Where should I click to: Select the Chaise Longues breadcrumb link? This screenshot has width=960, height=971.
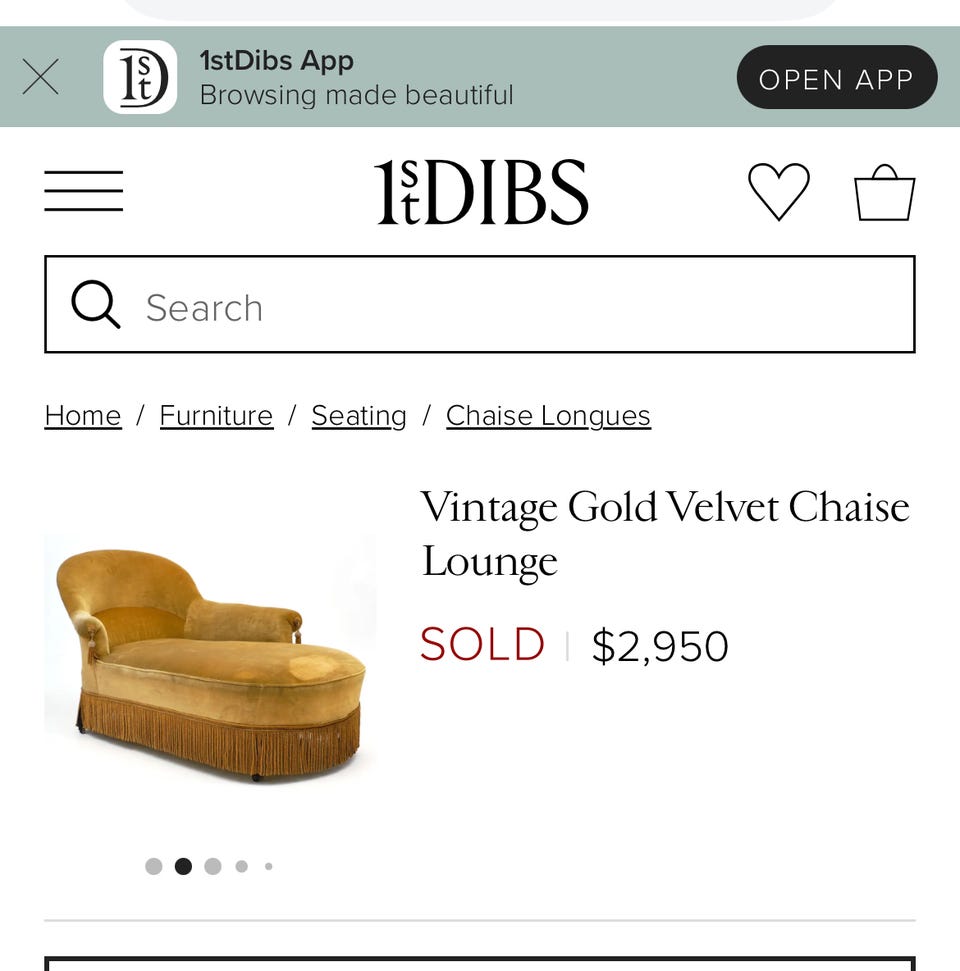tap(548, 416)
